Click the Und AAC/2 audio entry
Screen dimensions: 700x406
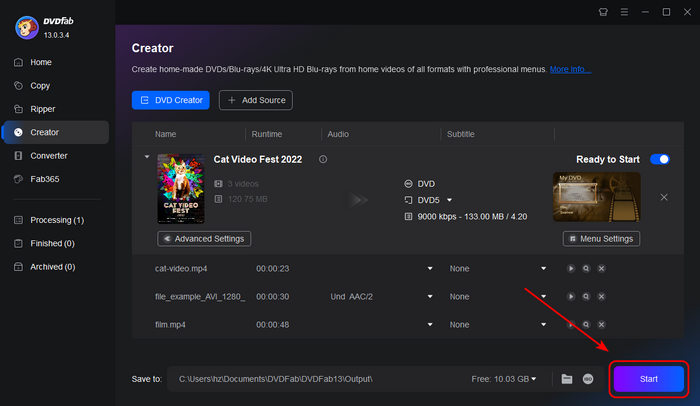351,297
